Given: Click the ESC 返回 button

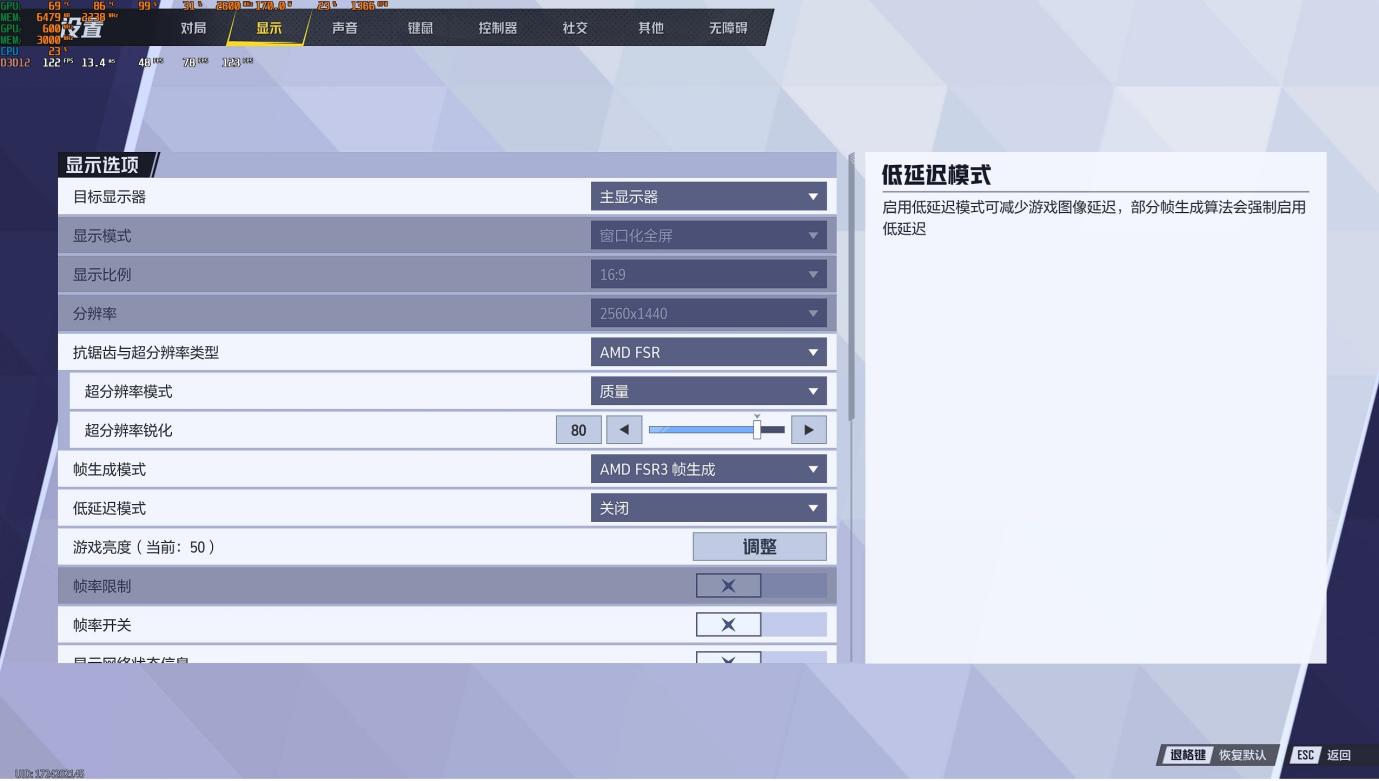Looking at the screenshot, I should coord(1324,755).
